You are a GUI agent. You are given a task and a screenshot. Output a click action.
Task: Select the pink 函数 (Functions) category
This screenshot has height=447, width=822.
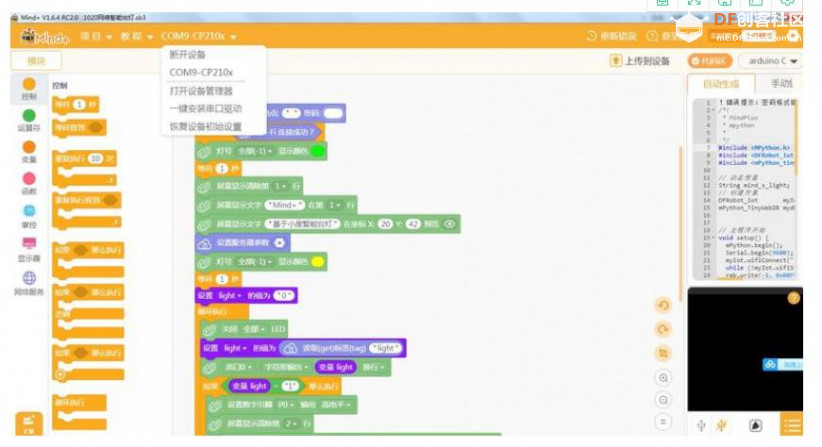coord(29,183)
